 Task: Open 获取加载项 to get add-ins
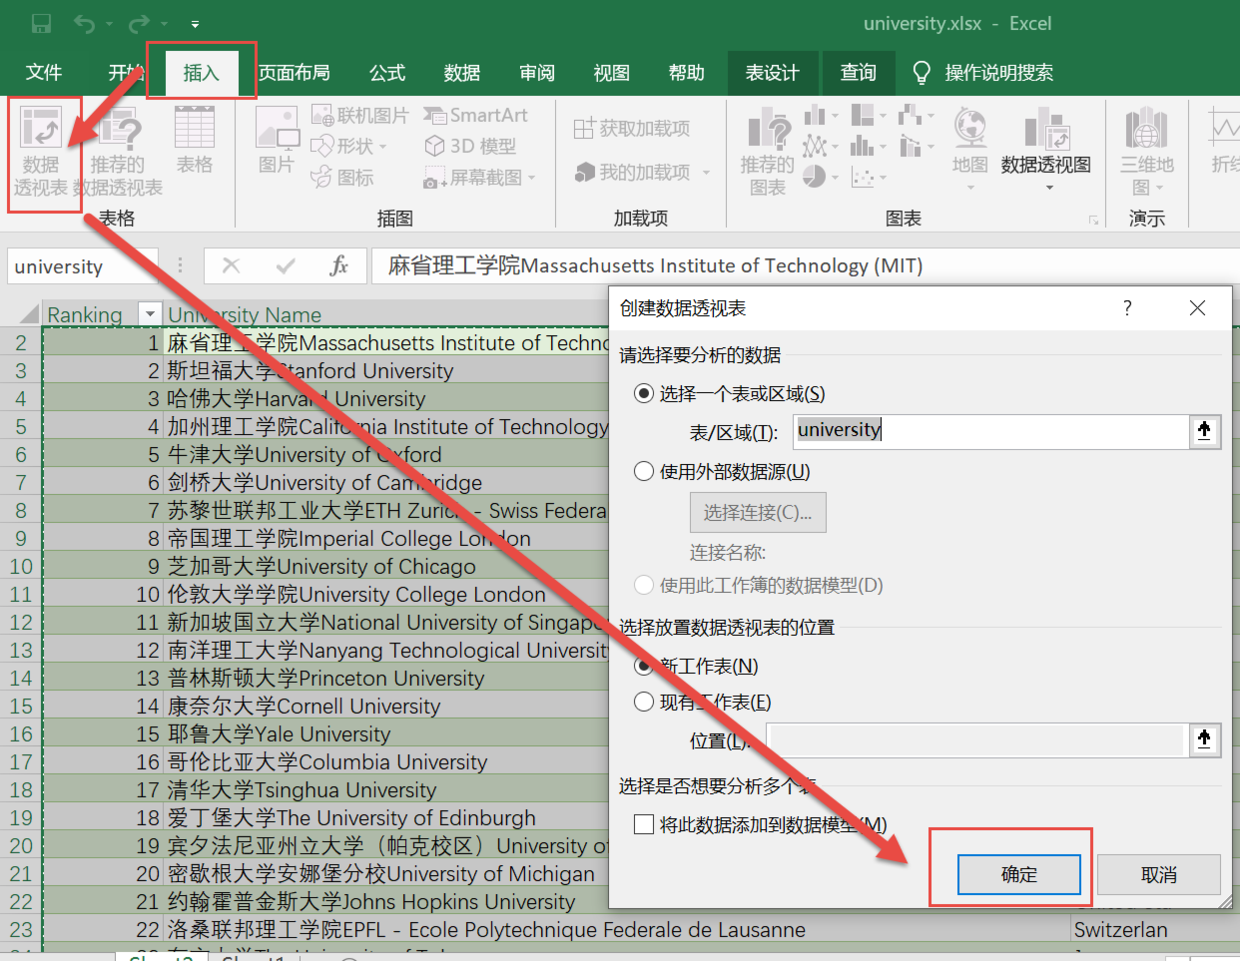click(x=632, y=128)
